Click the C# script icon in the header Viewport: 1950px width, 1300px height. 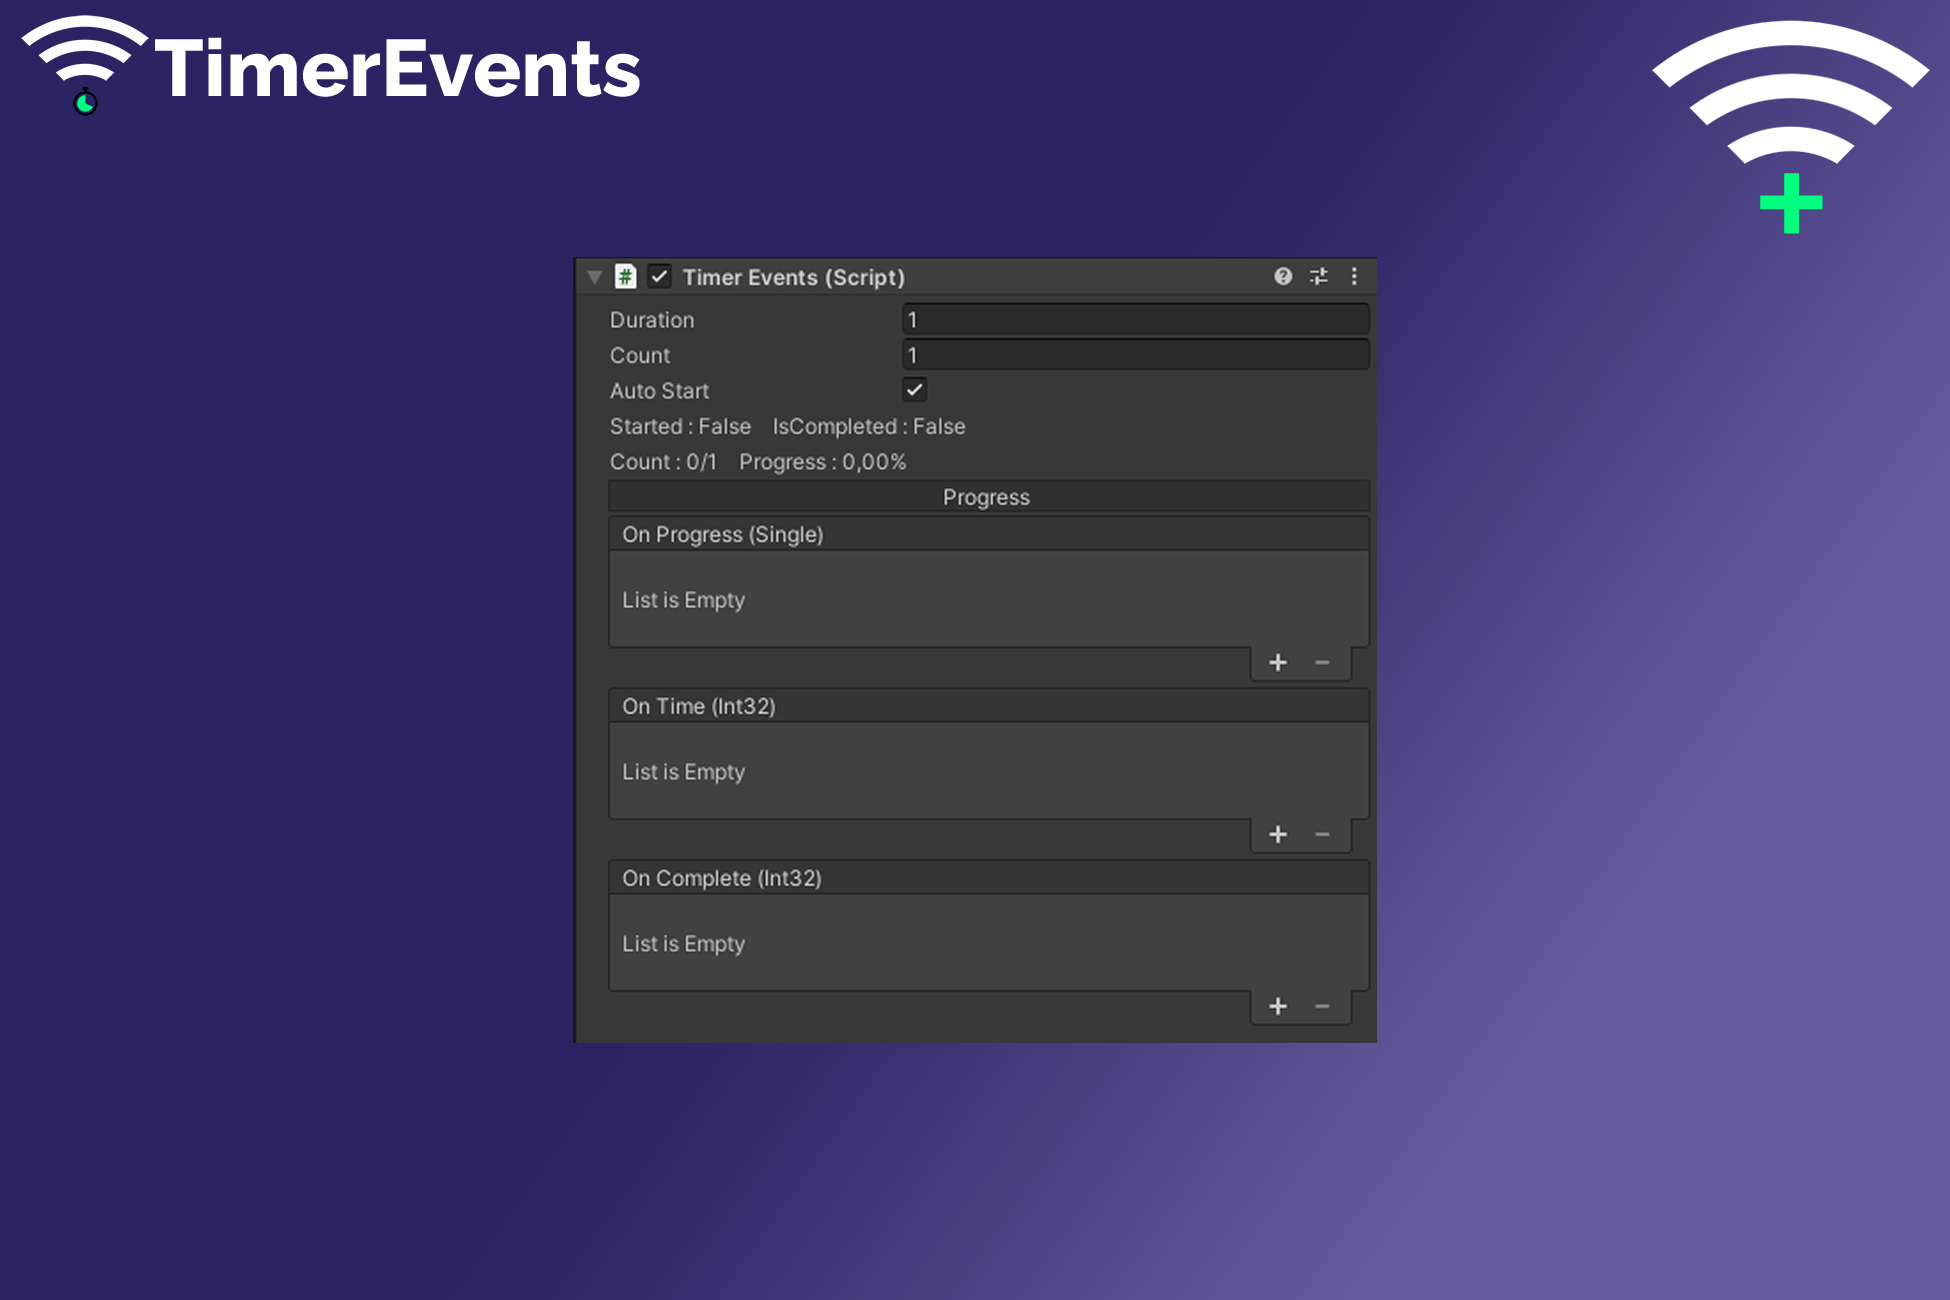(x=625, y=277)
